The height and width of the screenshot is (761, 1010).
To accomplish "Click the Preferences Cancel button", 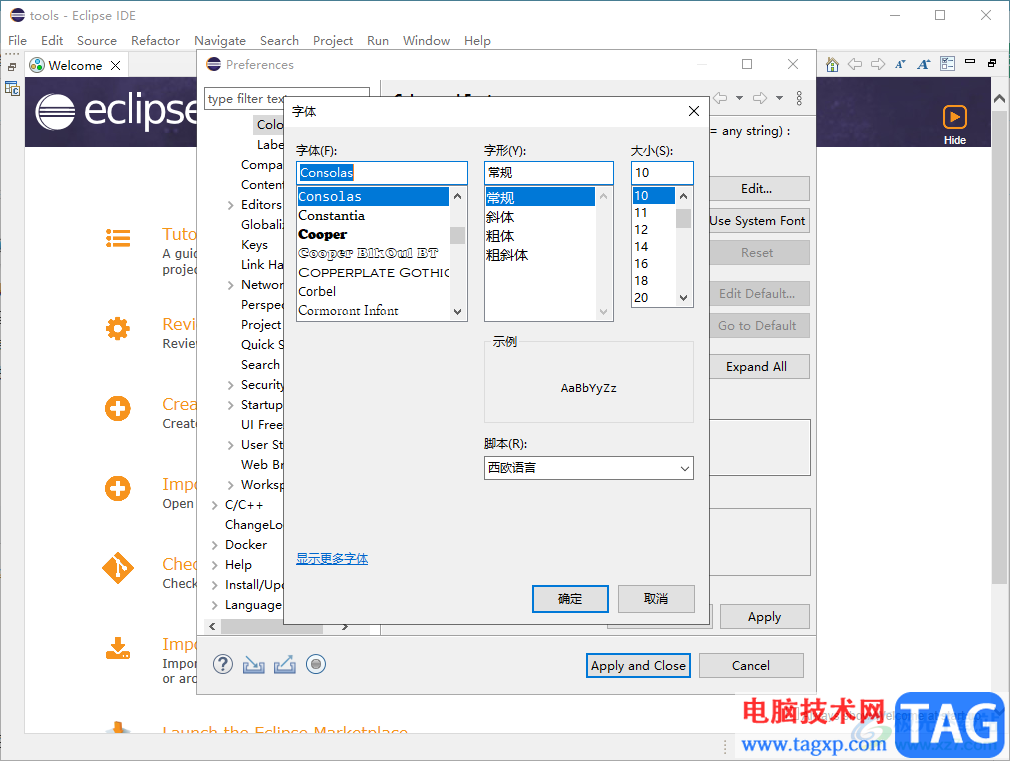I will 751,666.
